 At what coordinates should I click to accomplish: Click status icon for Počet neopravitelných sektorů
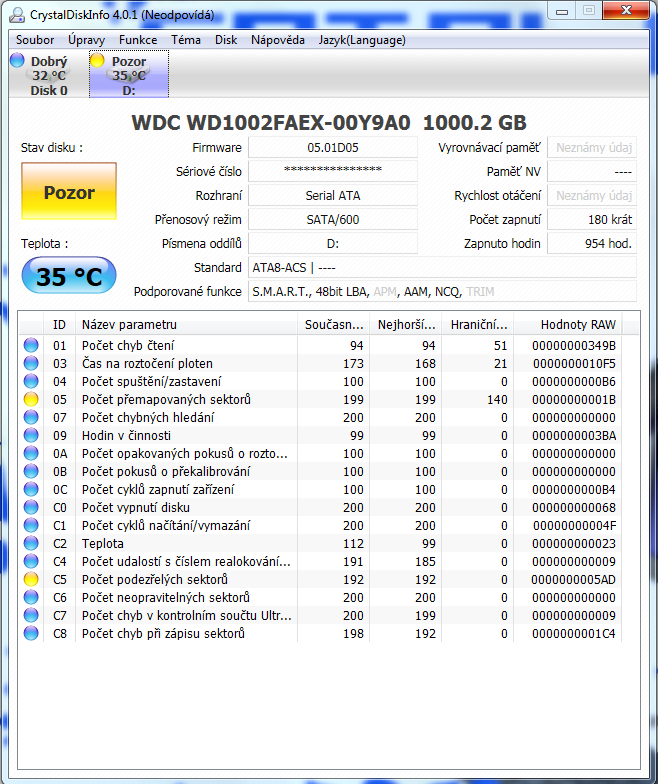point(31,597)
